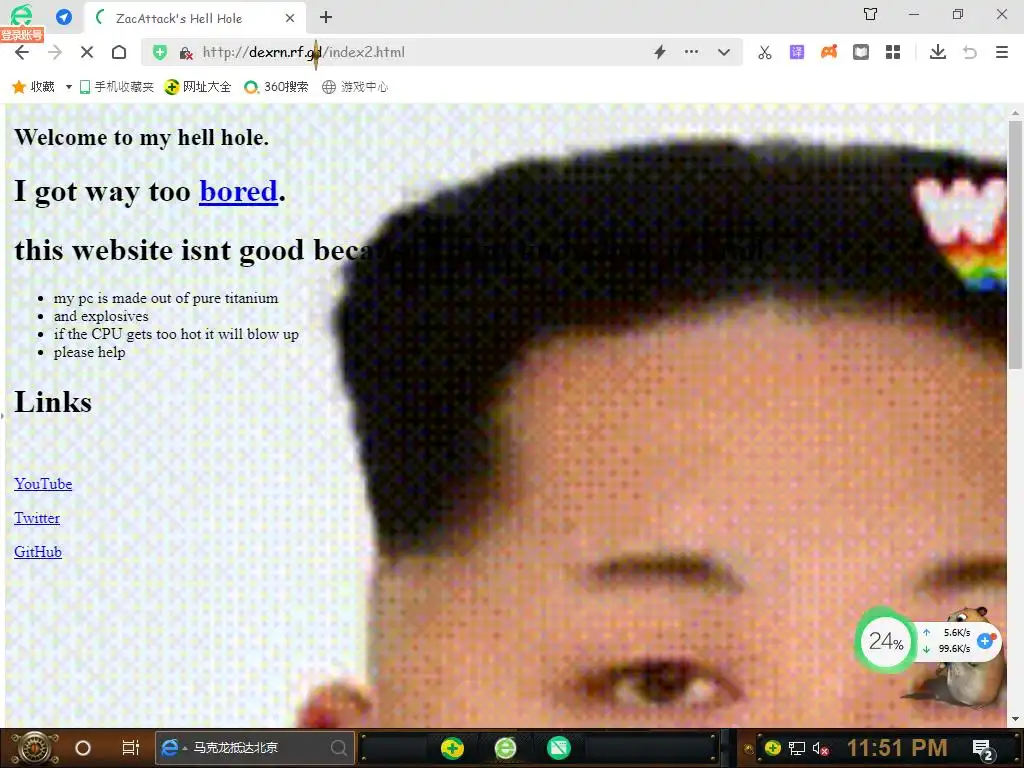Screen dimensions: 1024x768
Task: Click 'my pc is made out of pure titanium'
Action: (x=166, y=298)
